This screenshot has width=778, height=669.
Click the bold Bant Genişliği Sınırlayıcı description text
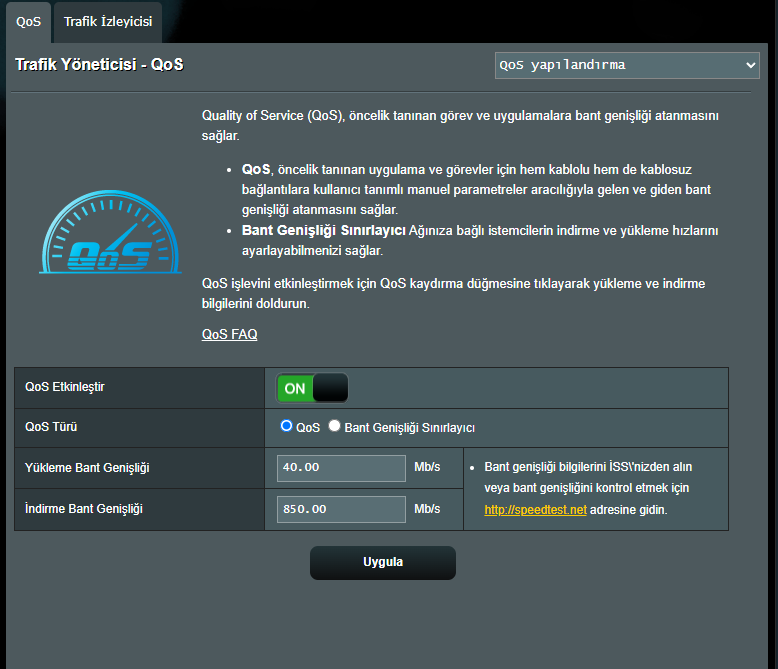pyautogui.click(x=323, y=230)
